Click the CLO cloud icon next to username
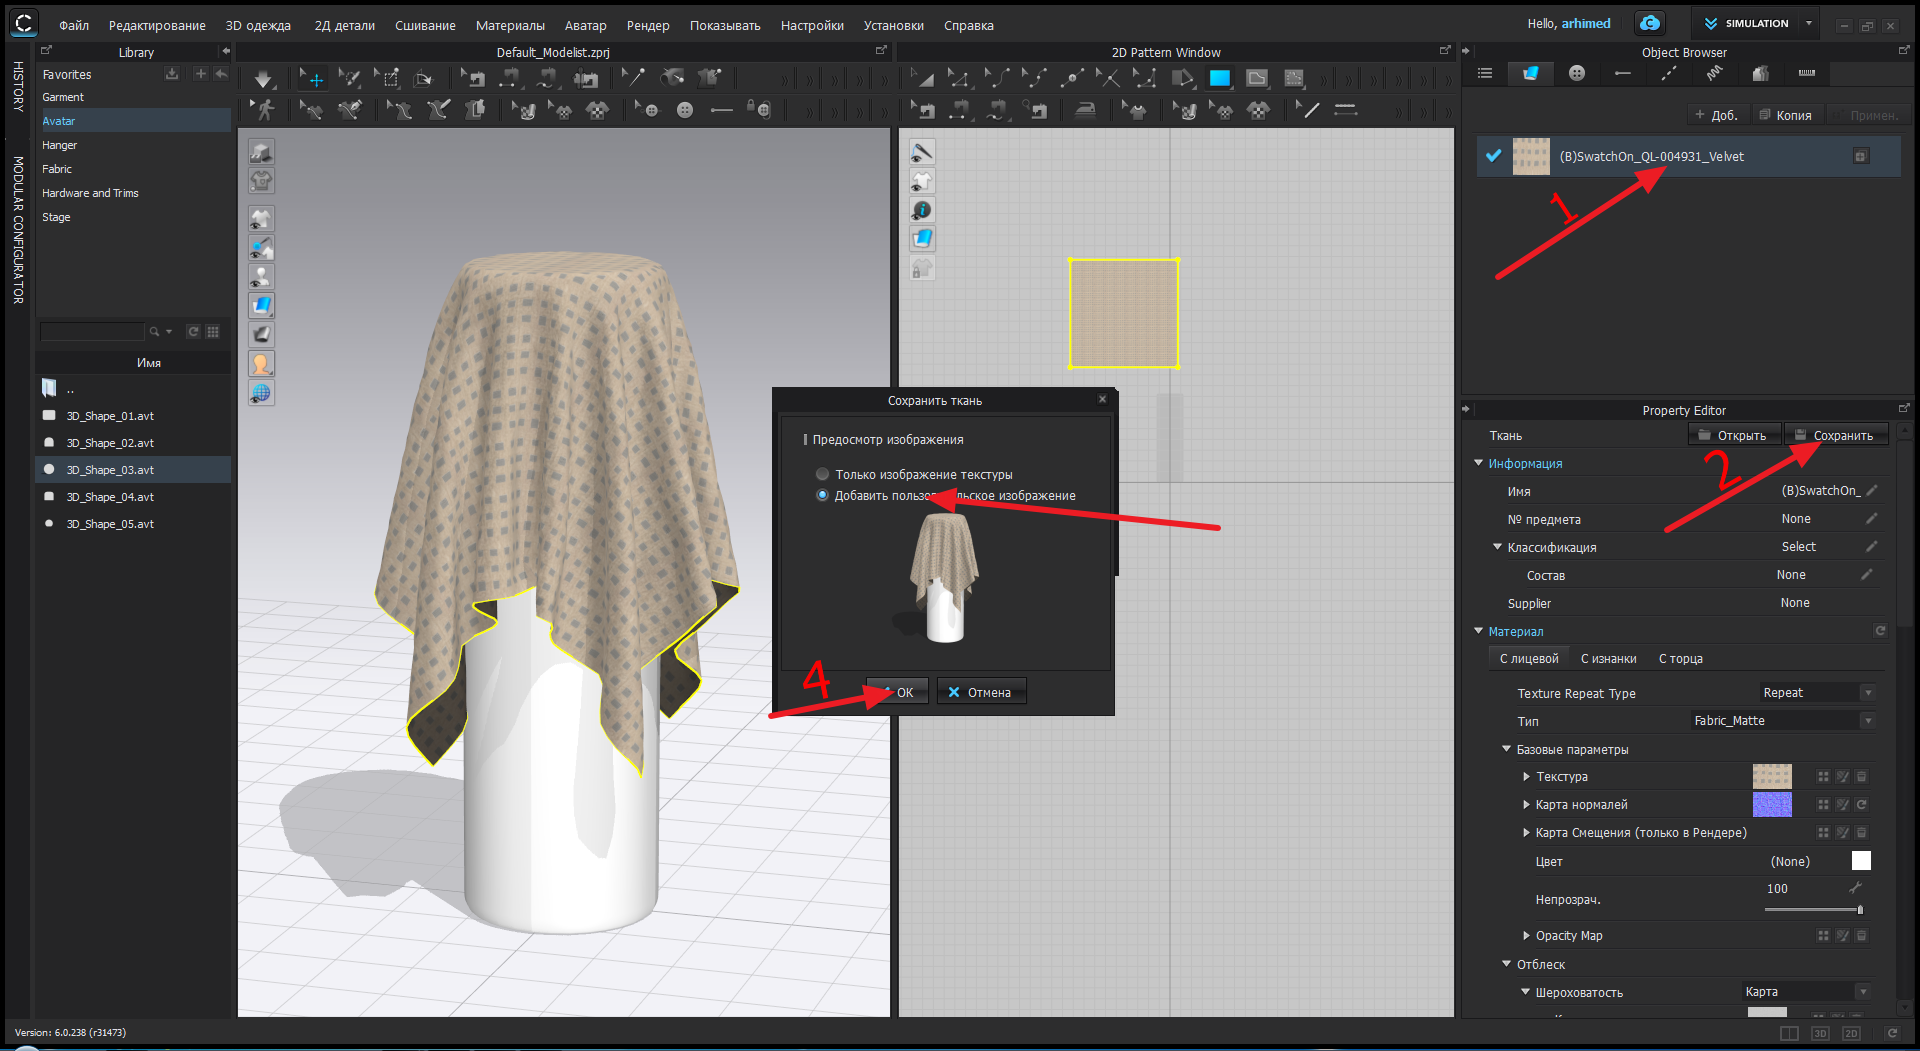This screenshot has height=1051, width=1920. [1649, 23]
